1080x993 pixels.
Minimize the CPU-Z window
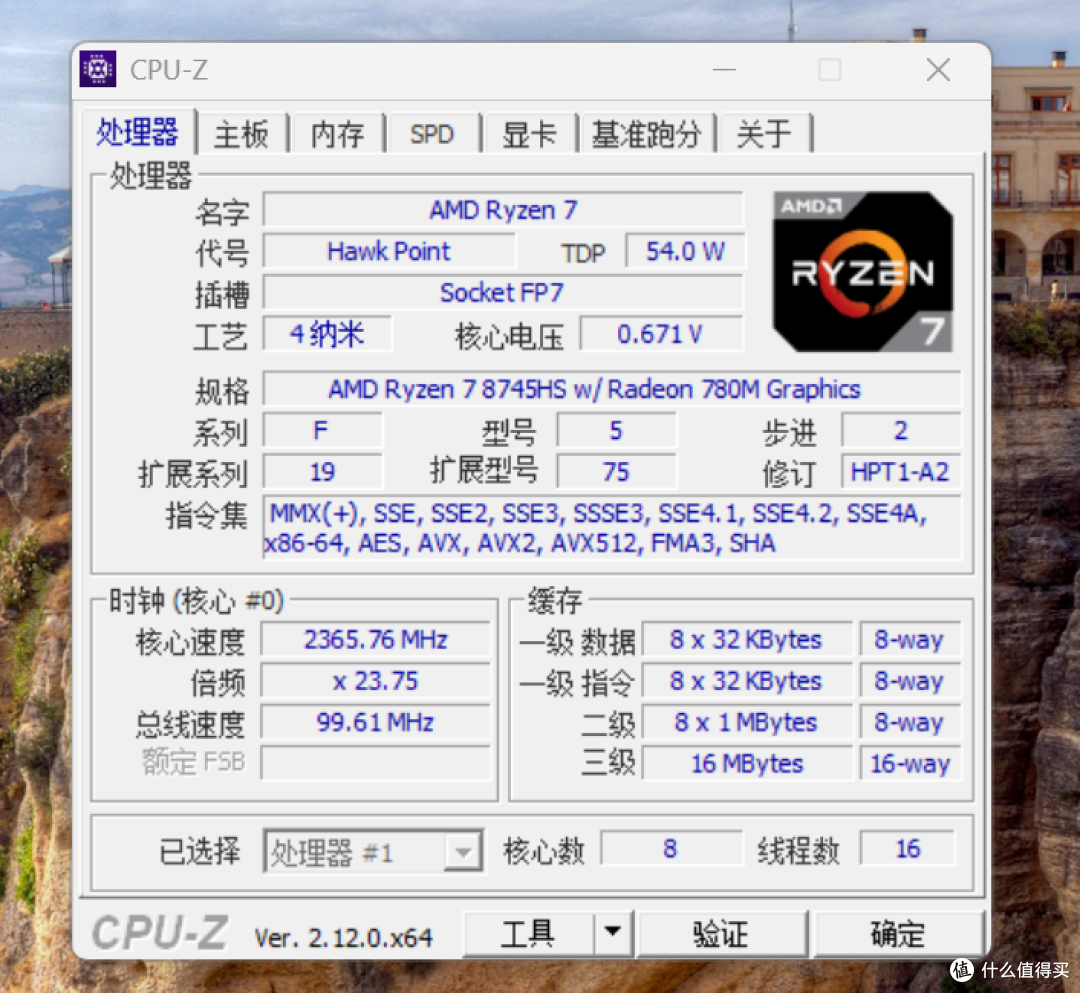pos(724,70)
